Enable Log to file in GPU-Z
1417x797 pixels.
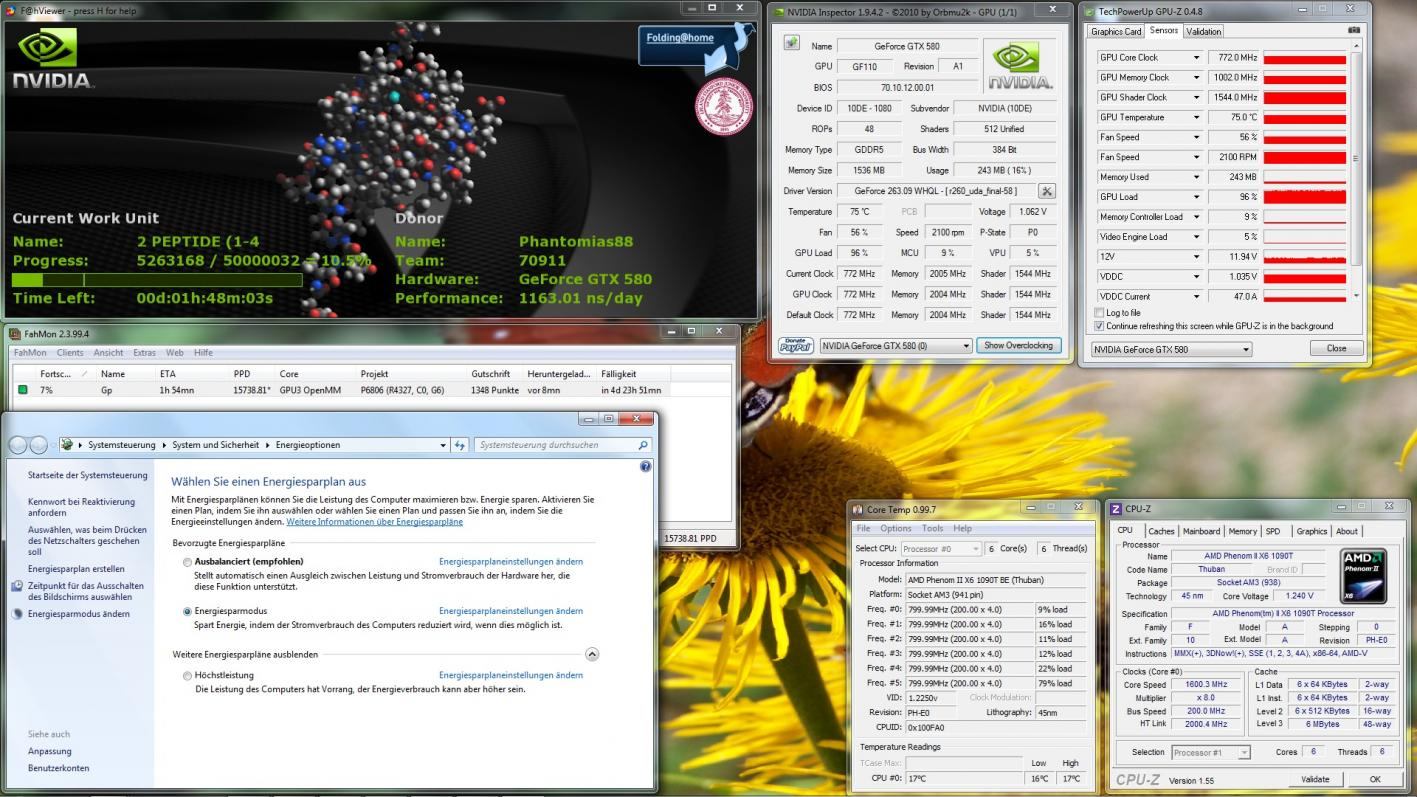point(1100,313)
